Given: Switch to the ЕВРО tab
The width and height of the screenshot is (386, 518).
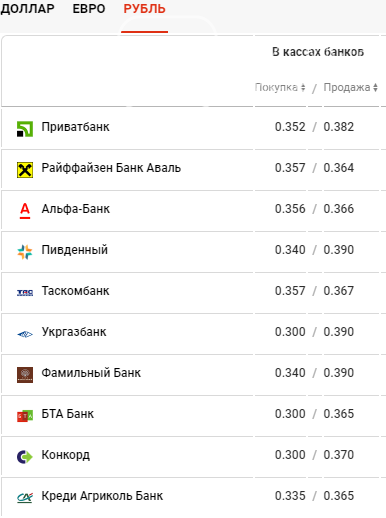Looking at the screenshot, I should 89,9.
